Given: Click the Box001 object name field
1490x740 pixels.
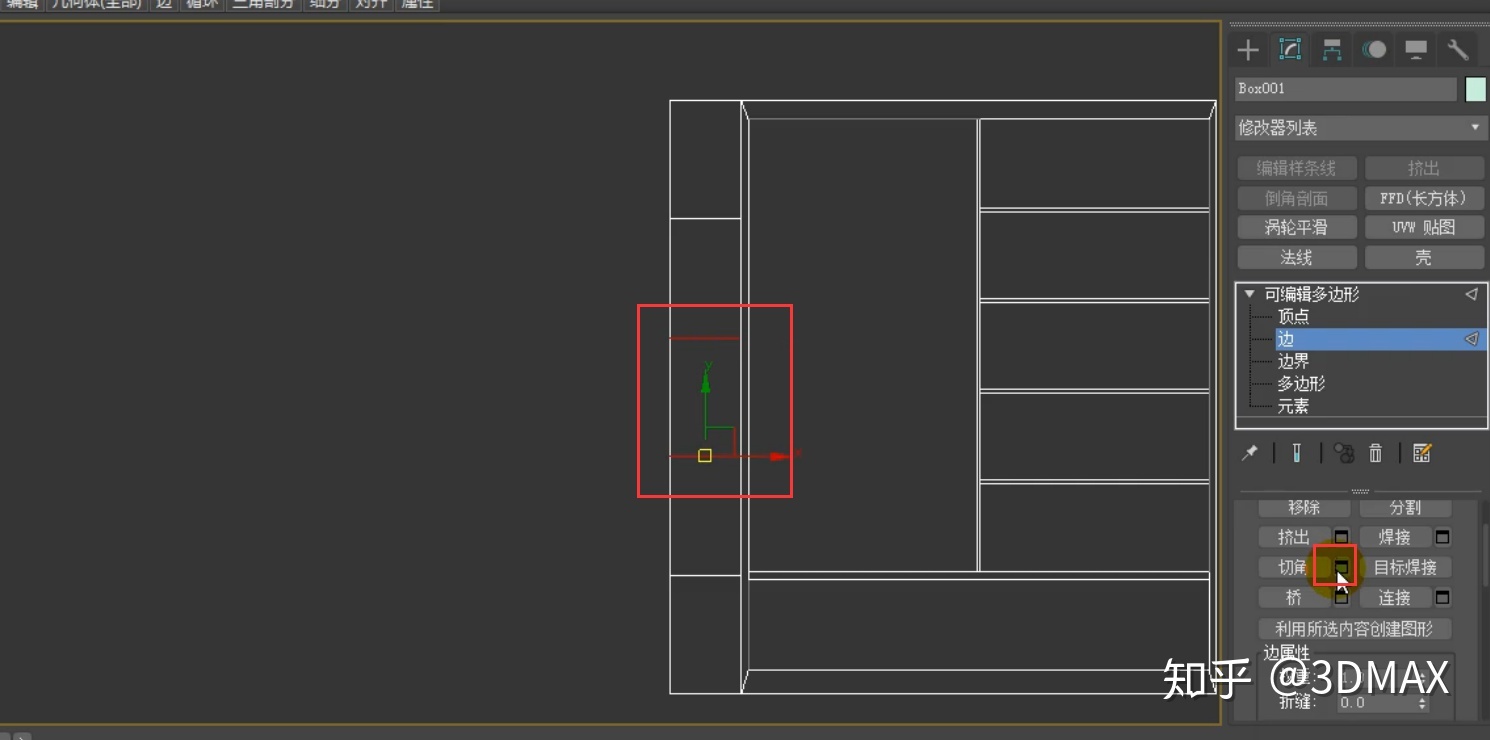Looking at the screenshot, I should (x=1346, y=89).
